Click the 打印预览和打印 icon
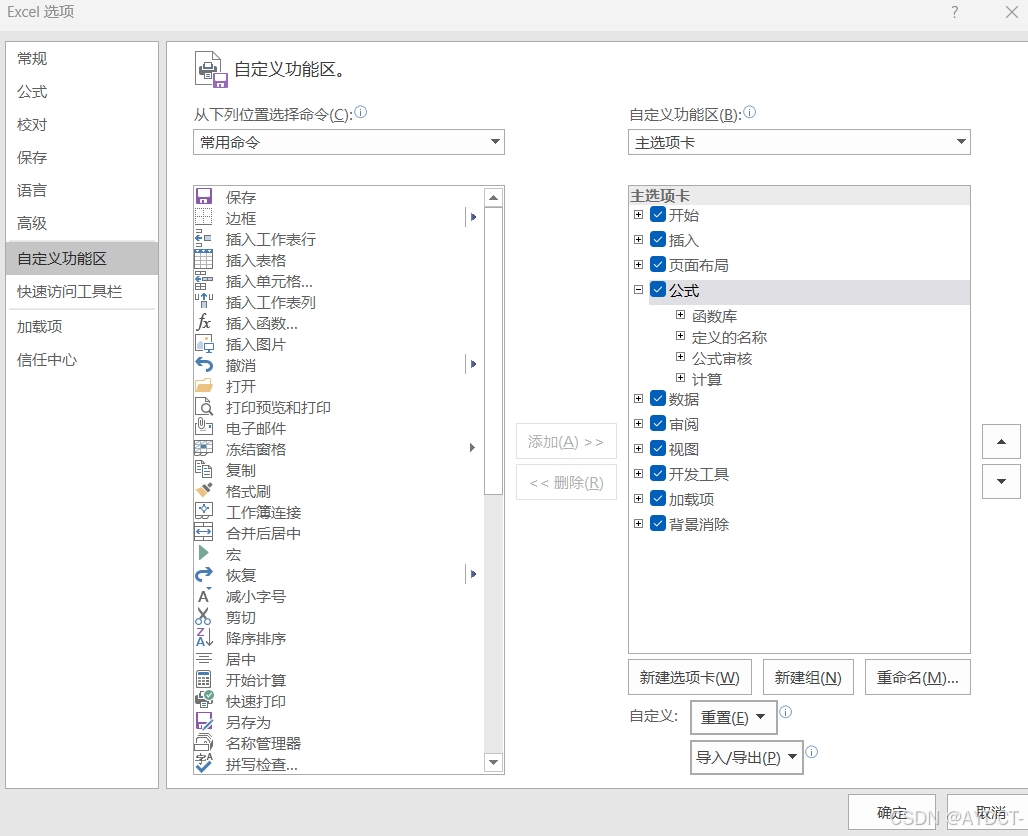 [204, 406]
